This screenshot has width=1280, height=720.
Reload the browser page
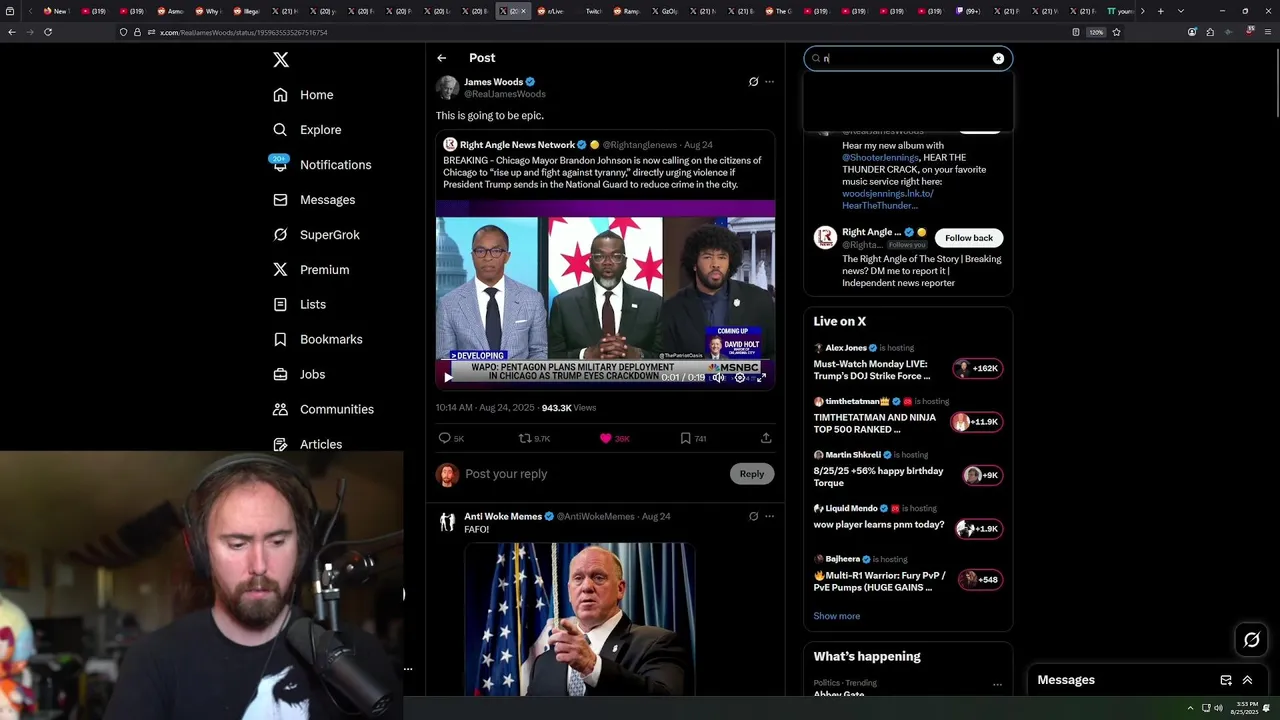tap(48, 32)
